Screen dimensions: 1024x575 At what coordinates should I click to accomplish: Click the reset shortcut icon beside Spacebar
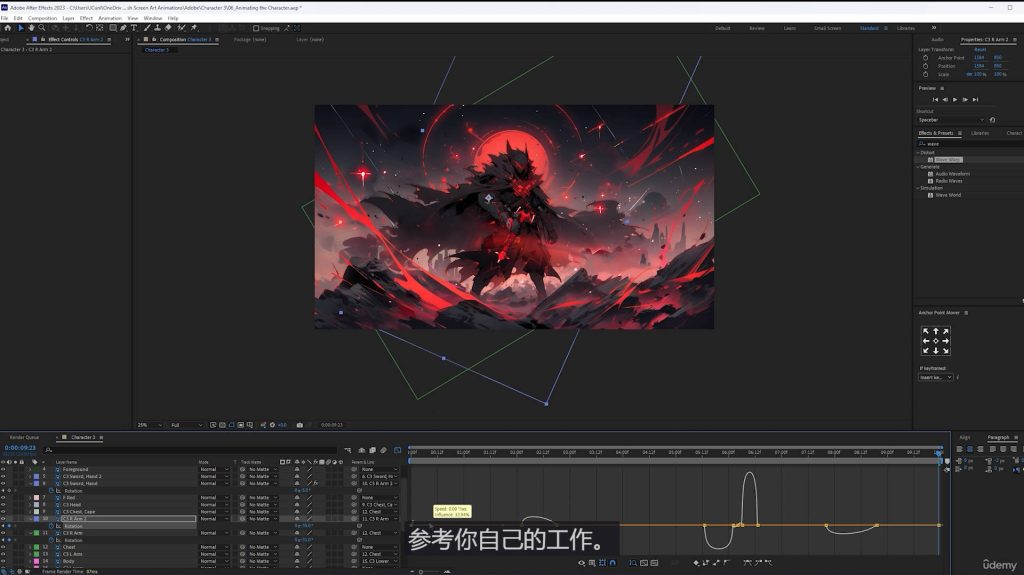coord(992,120)
